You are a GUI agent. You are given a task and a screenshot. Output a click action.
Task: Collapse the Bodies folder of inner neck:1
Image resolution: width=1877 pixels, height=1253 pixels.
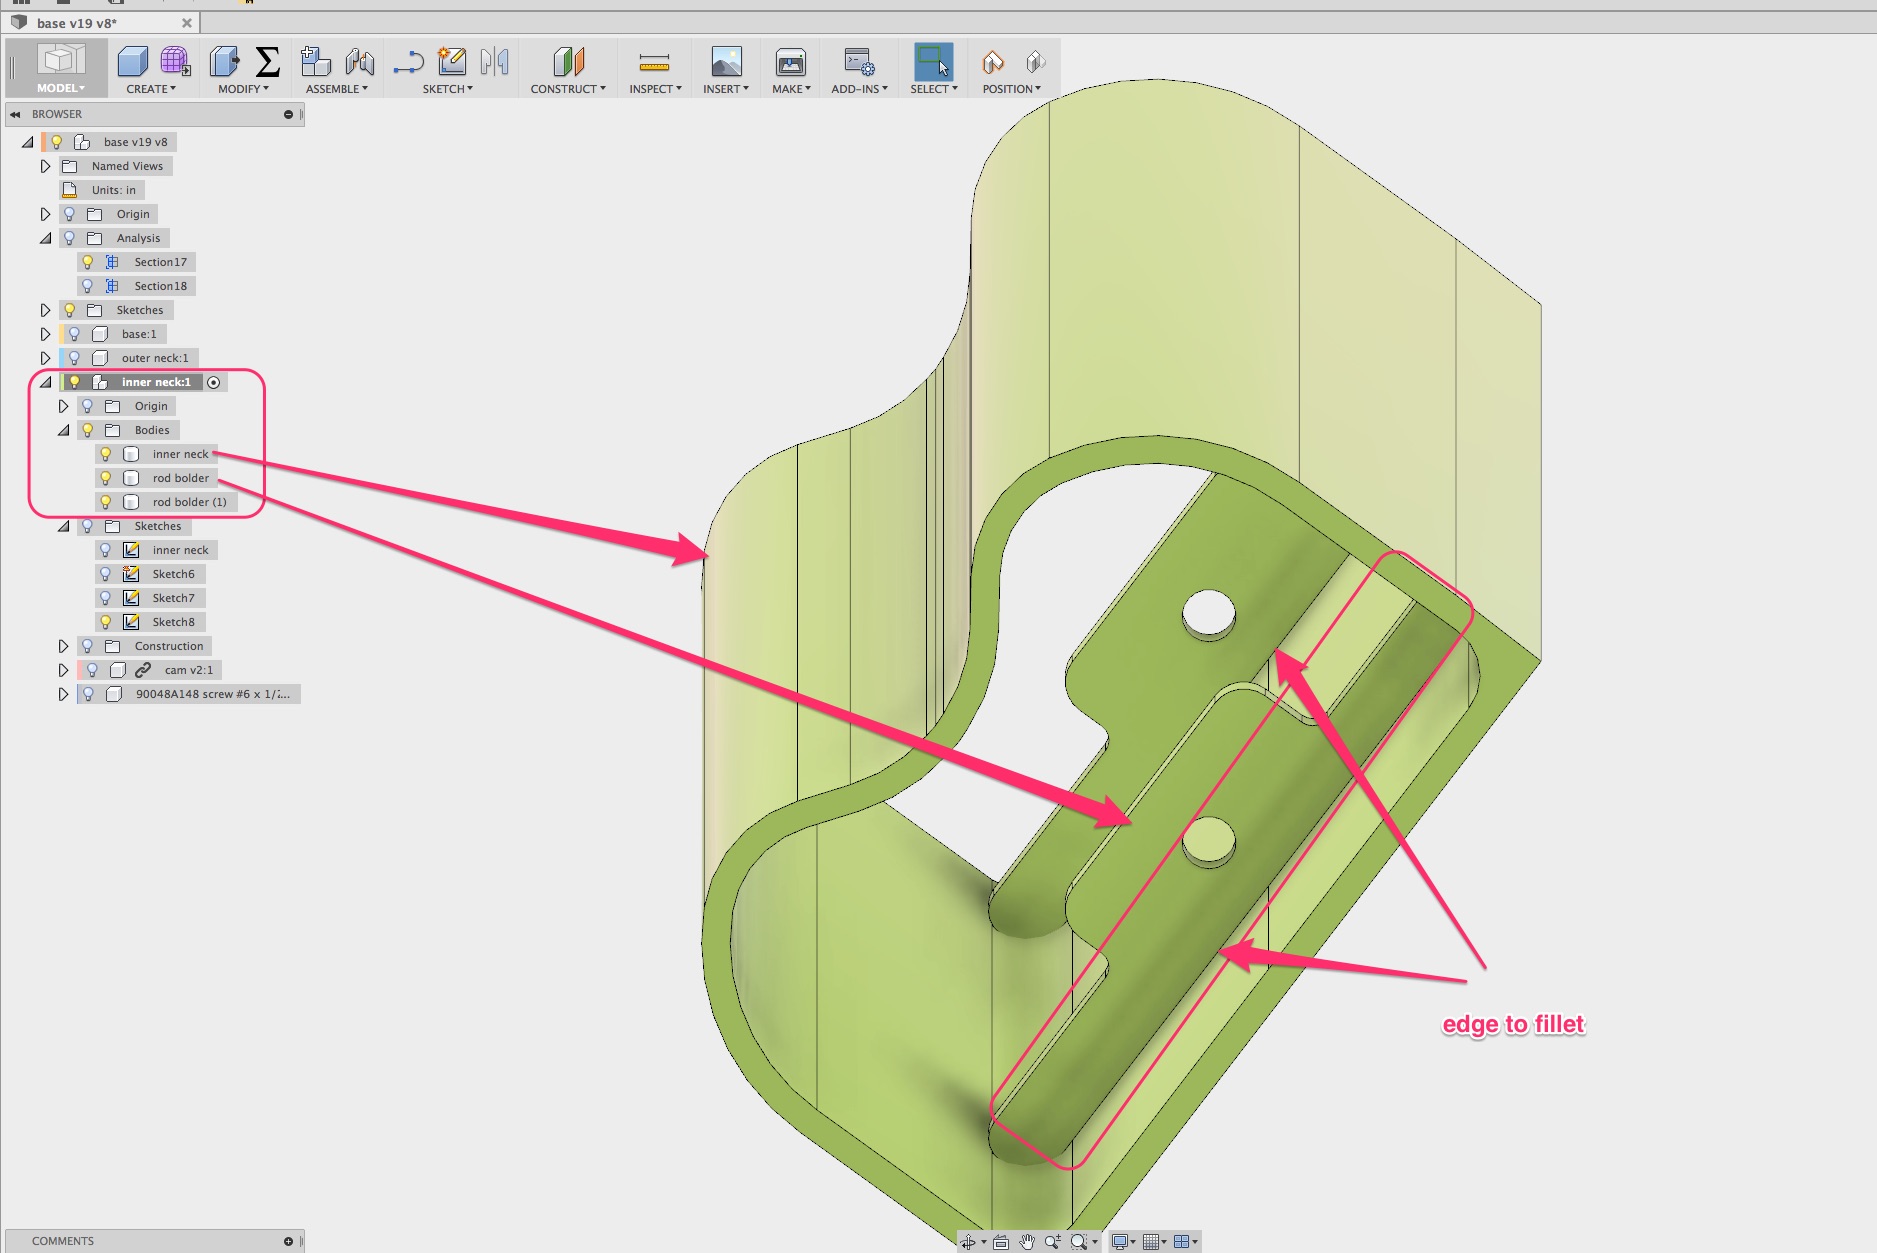click(64, 429)
